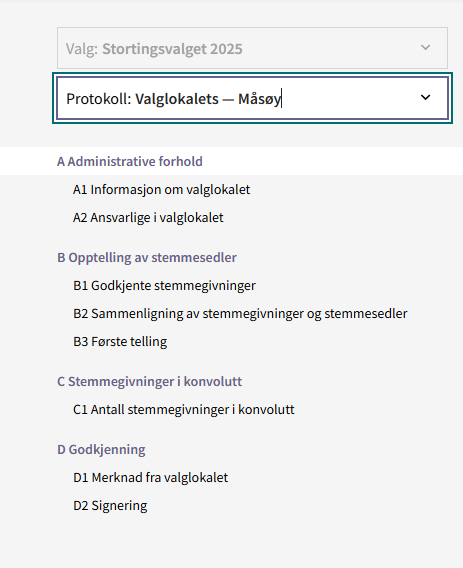Select D Godkjenning section heading

pos(101,450)
